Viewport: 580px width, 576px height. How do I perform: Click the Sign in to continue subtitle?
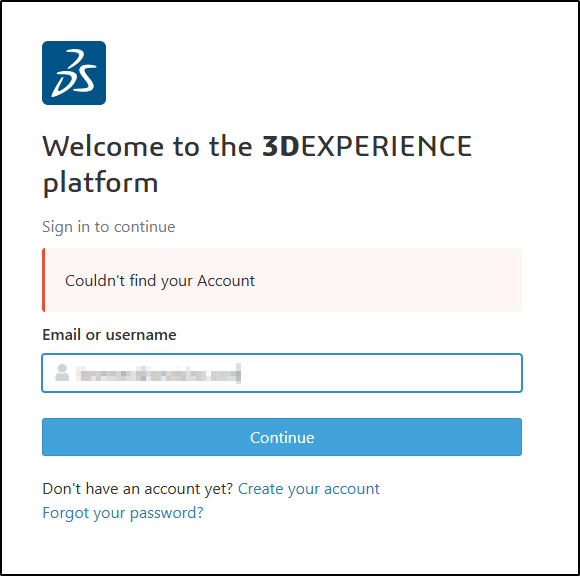pos(109,227)
